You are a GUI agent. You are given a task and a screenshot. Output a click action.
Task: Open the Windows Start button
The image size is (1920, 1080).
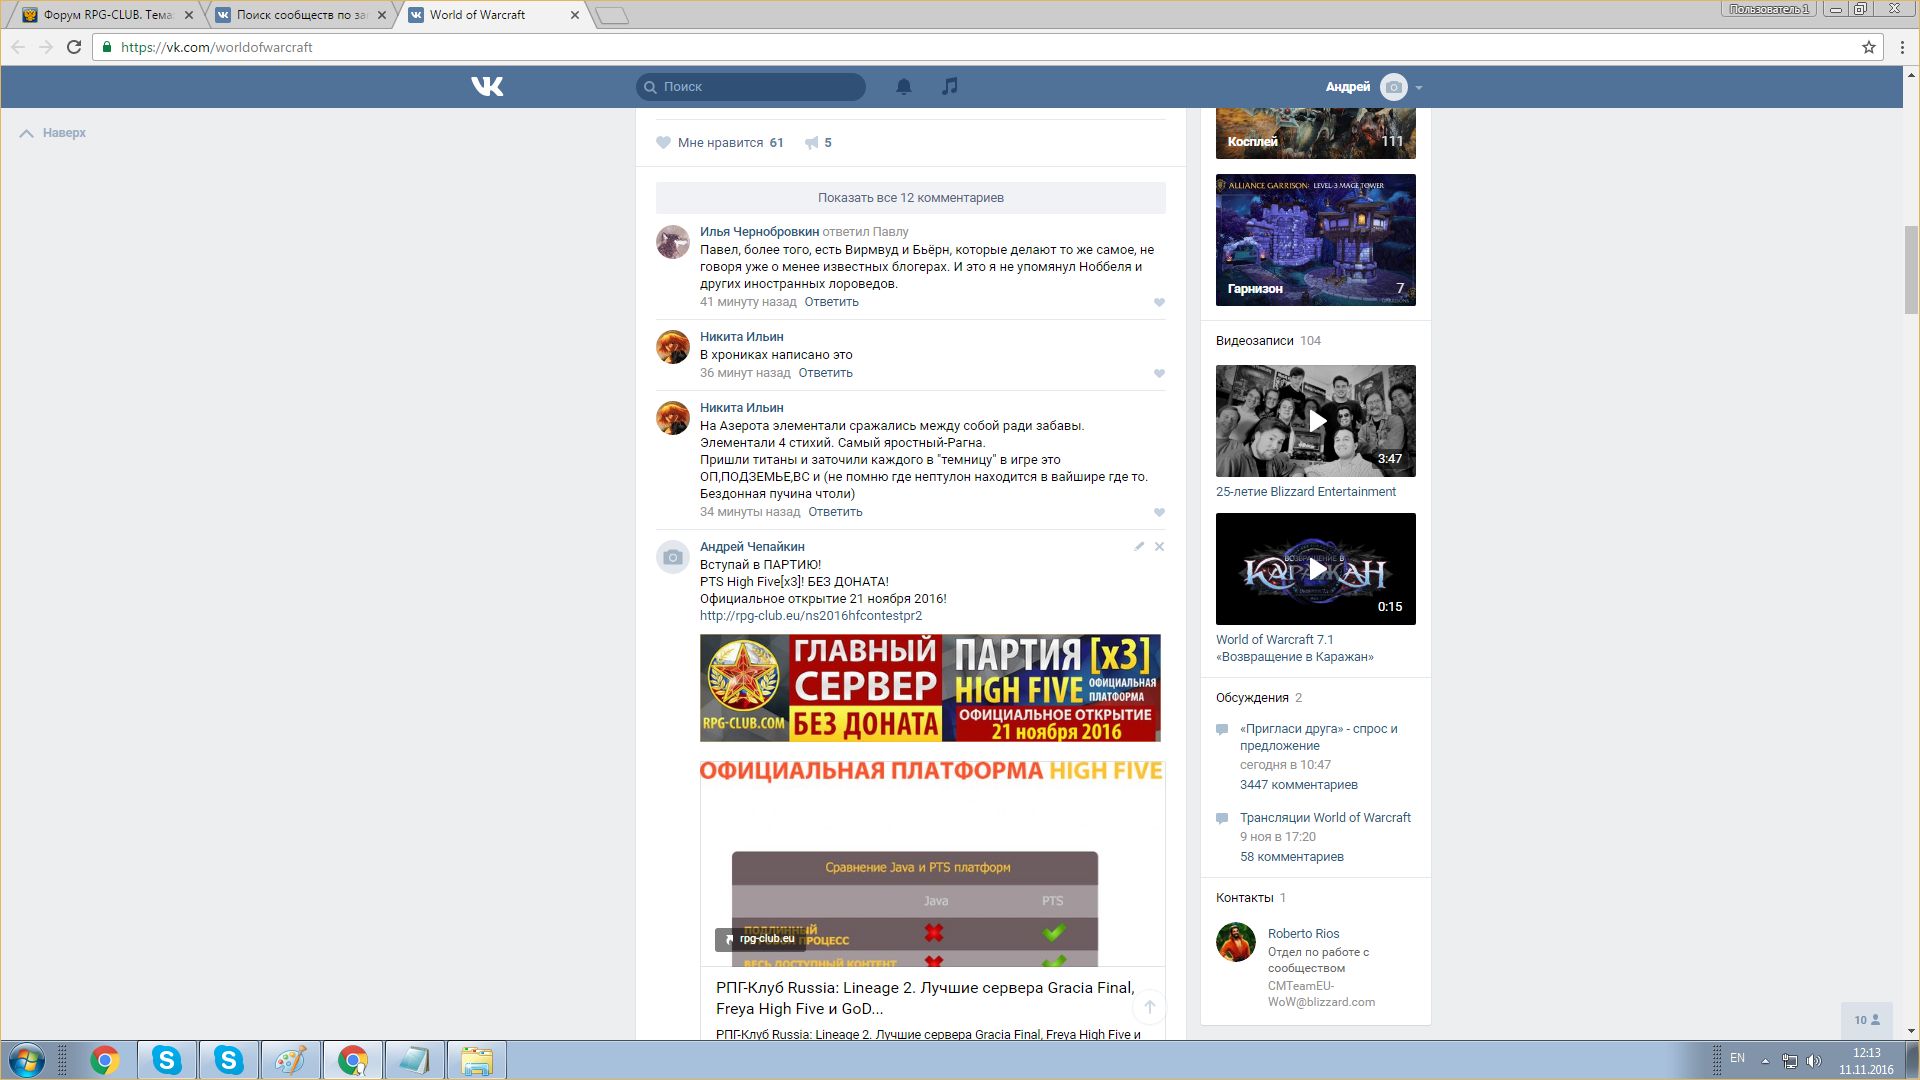pyautogui.click(x=27, y=1060)
